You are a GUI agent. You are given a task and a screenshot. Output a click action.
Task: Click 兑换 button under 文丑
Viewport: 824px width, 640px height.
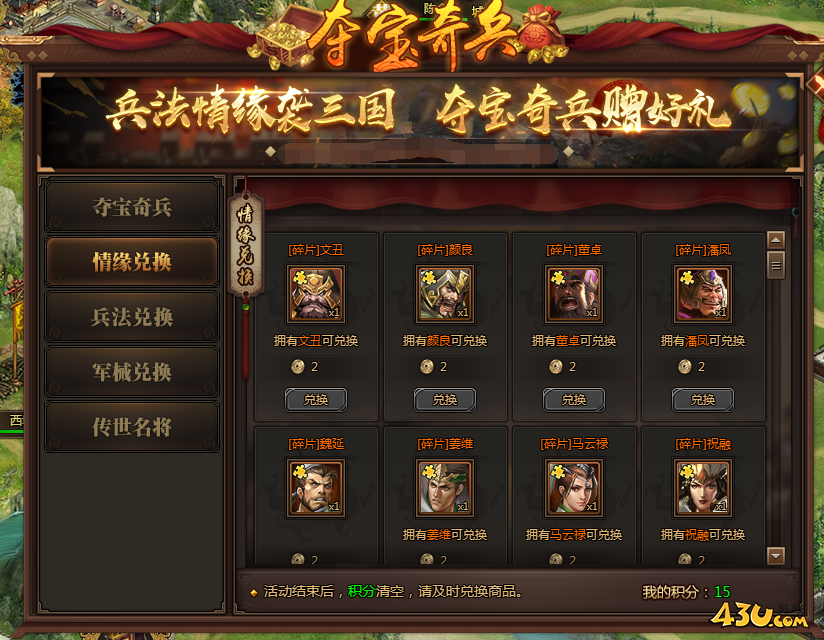tap(316, 400)
